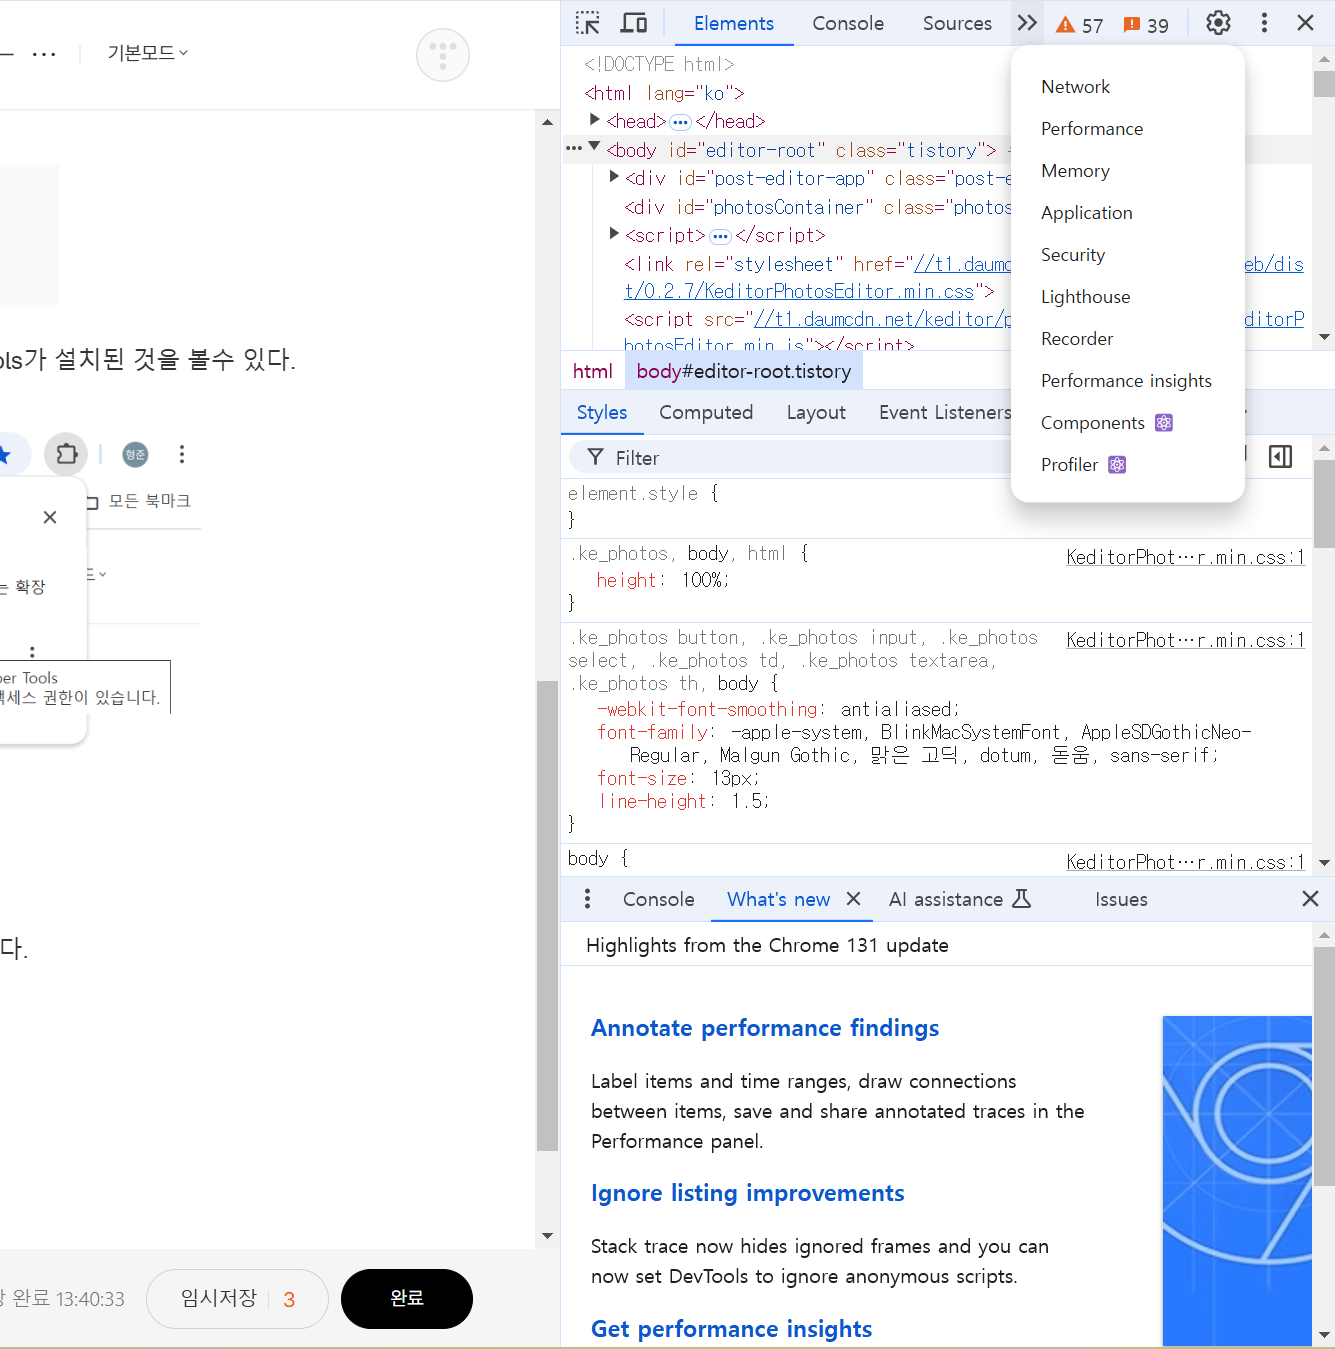The height and width of the screenshot is (1349, 1335).
Task: Expand the collapsed script contents ellipsis
Action: pos(720,237)
